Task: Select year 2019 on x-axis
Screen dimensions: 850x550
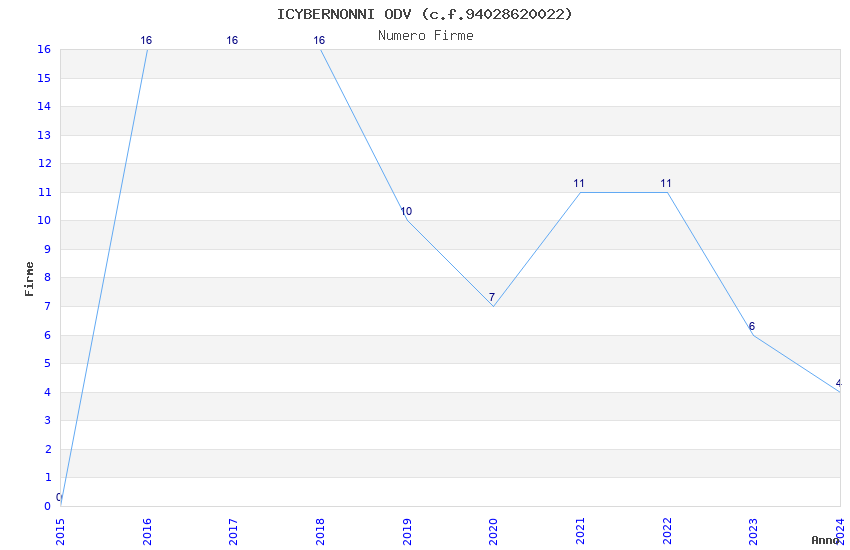Action: (407, 532)
